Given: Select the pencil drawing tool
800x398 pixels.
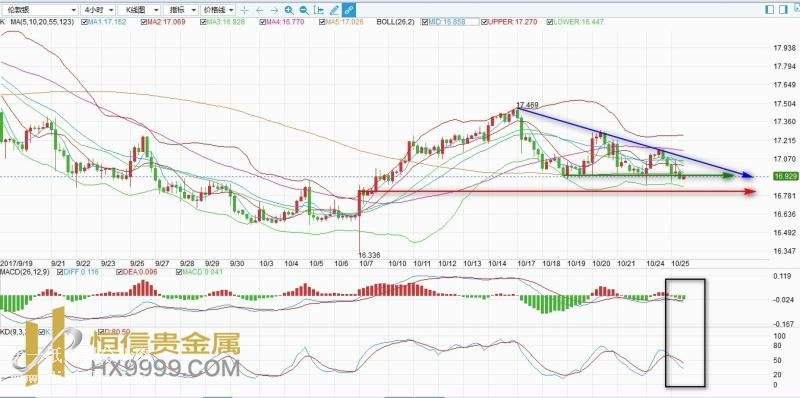Looking at the screenshot, I should (x=334, y=10).
